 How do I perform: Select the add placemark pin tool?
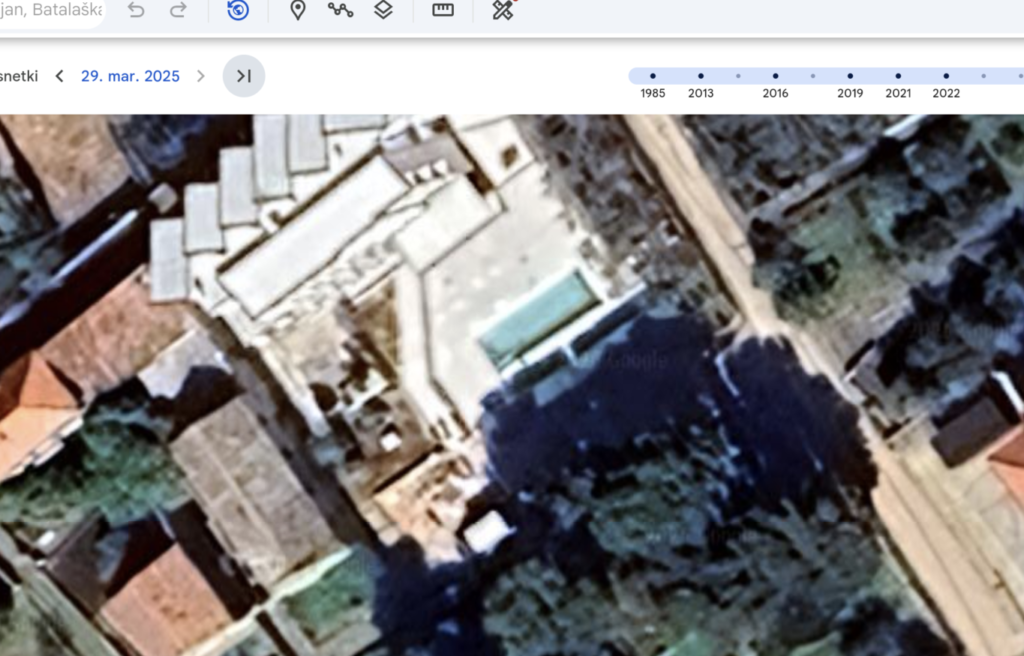[297, 10]
